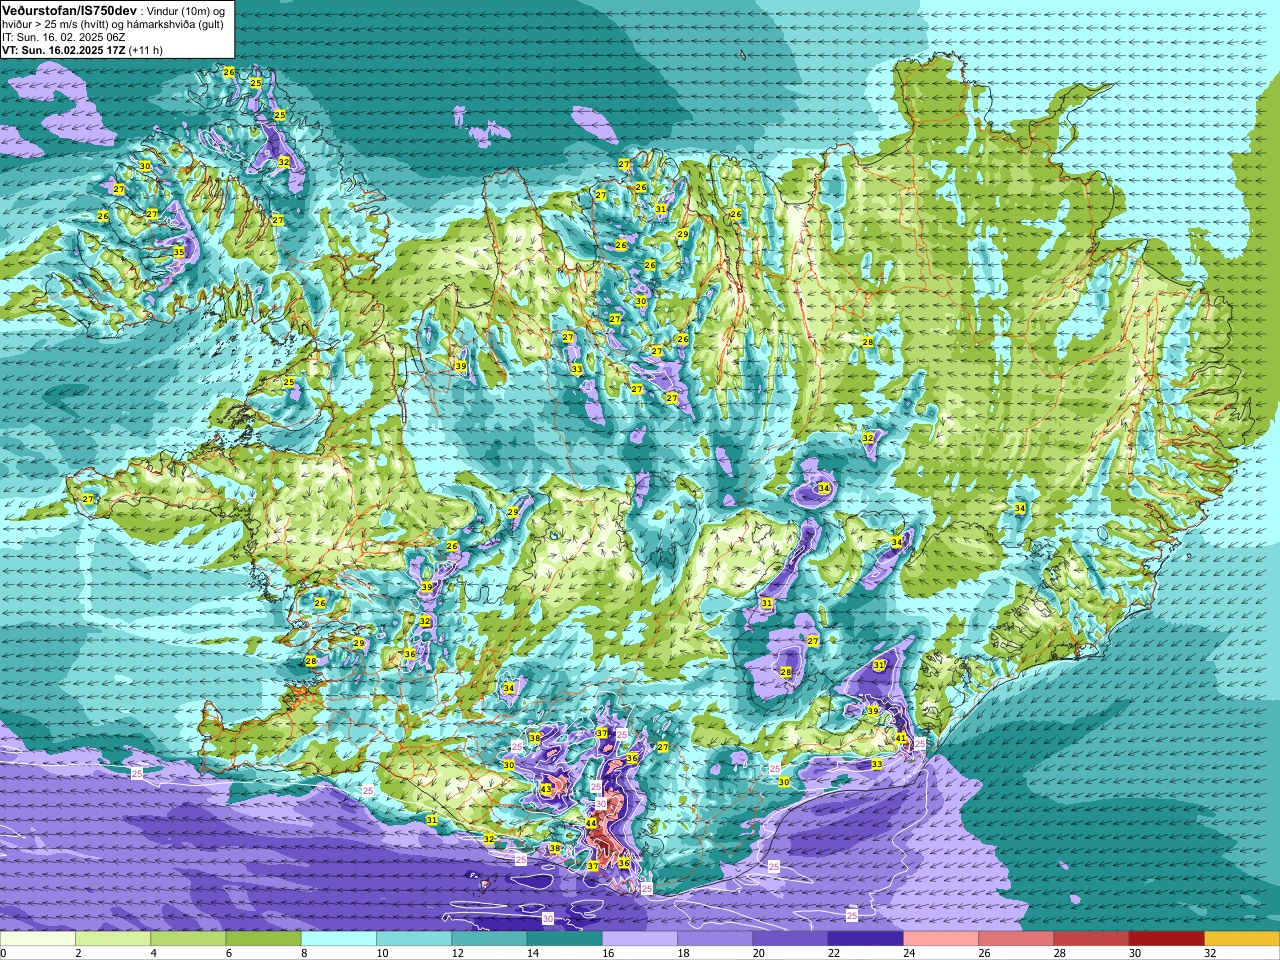Select the pale cyan 8–10 m/s legend swatch
Image resolution: width=1280 pixels, height=960 pixels.
pyautogui.click(x=339, y=939)
